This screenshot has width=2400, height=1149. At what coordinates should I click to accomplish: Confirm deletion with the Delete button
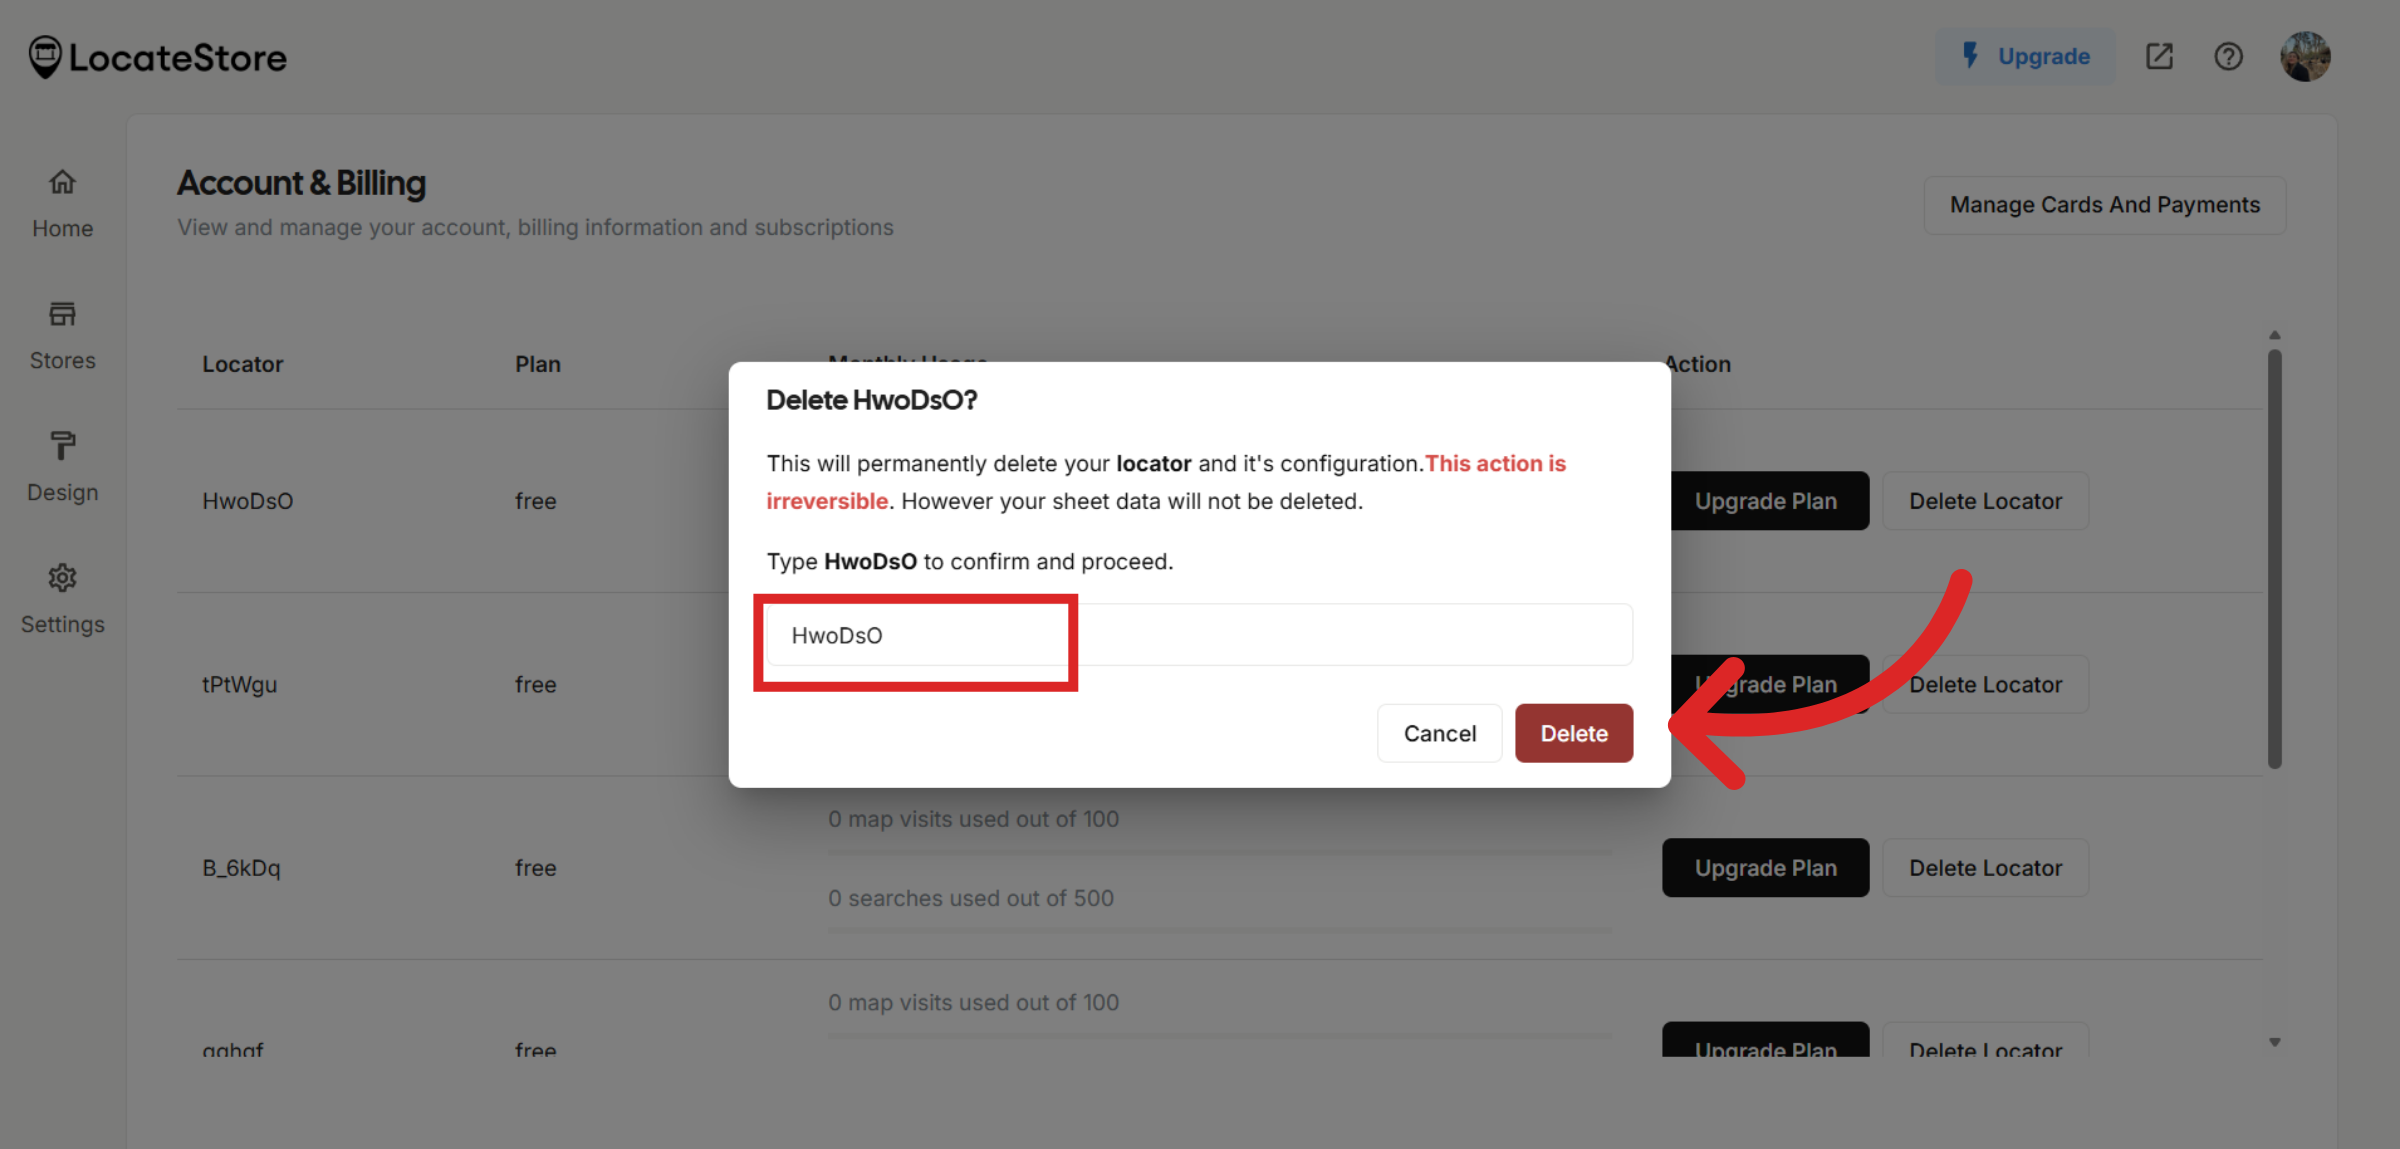tap(1573, 732)
